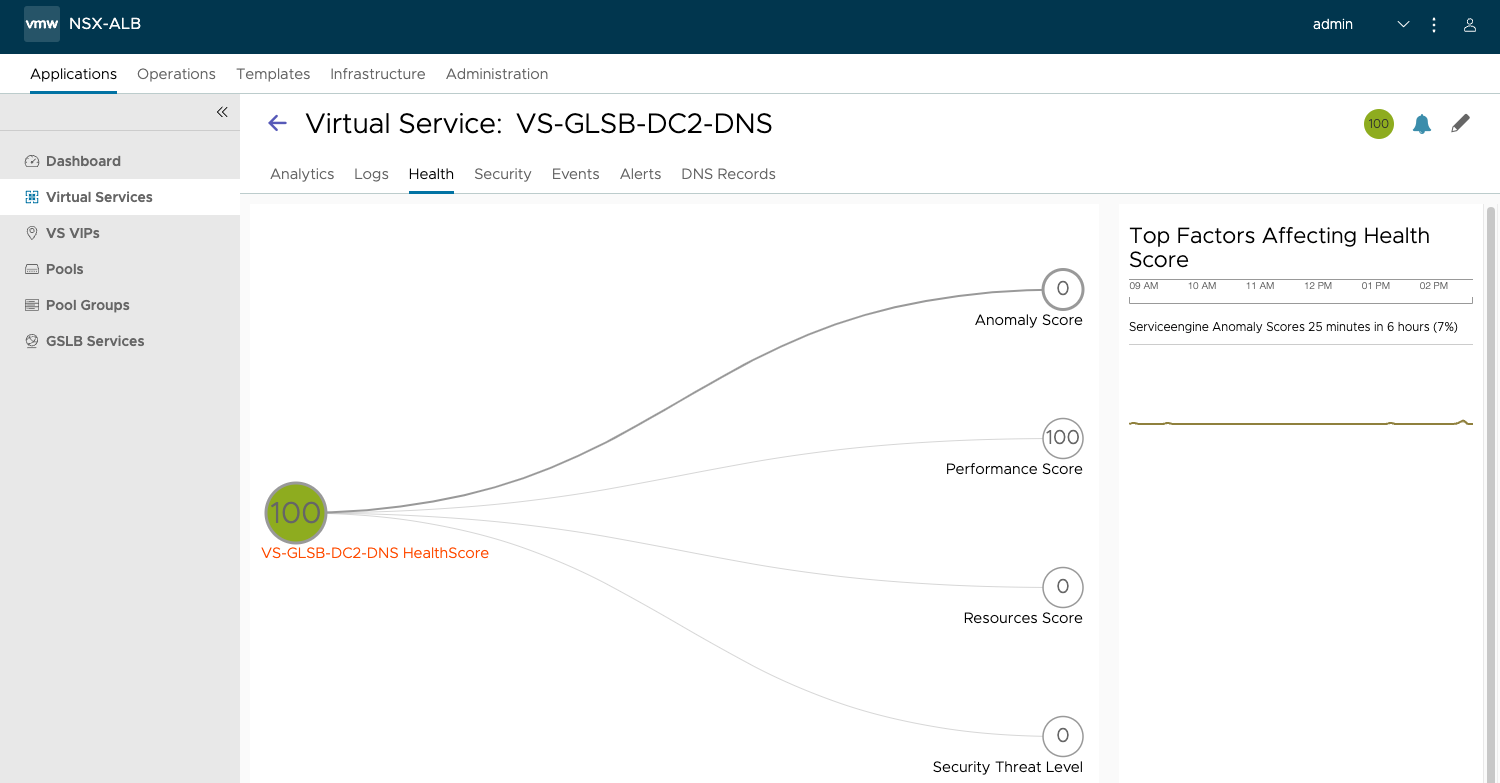Switch to the Analytics tab

point(302,174)
